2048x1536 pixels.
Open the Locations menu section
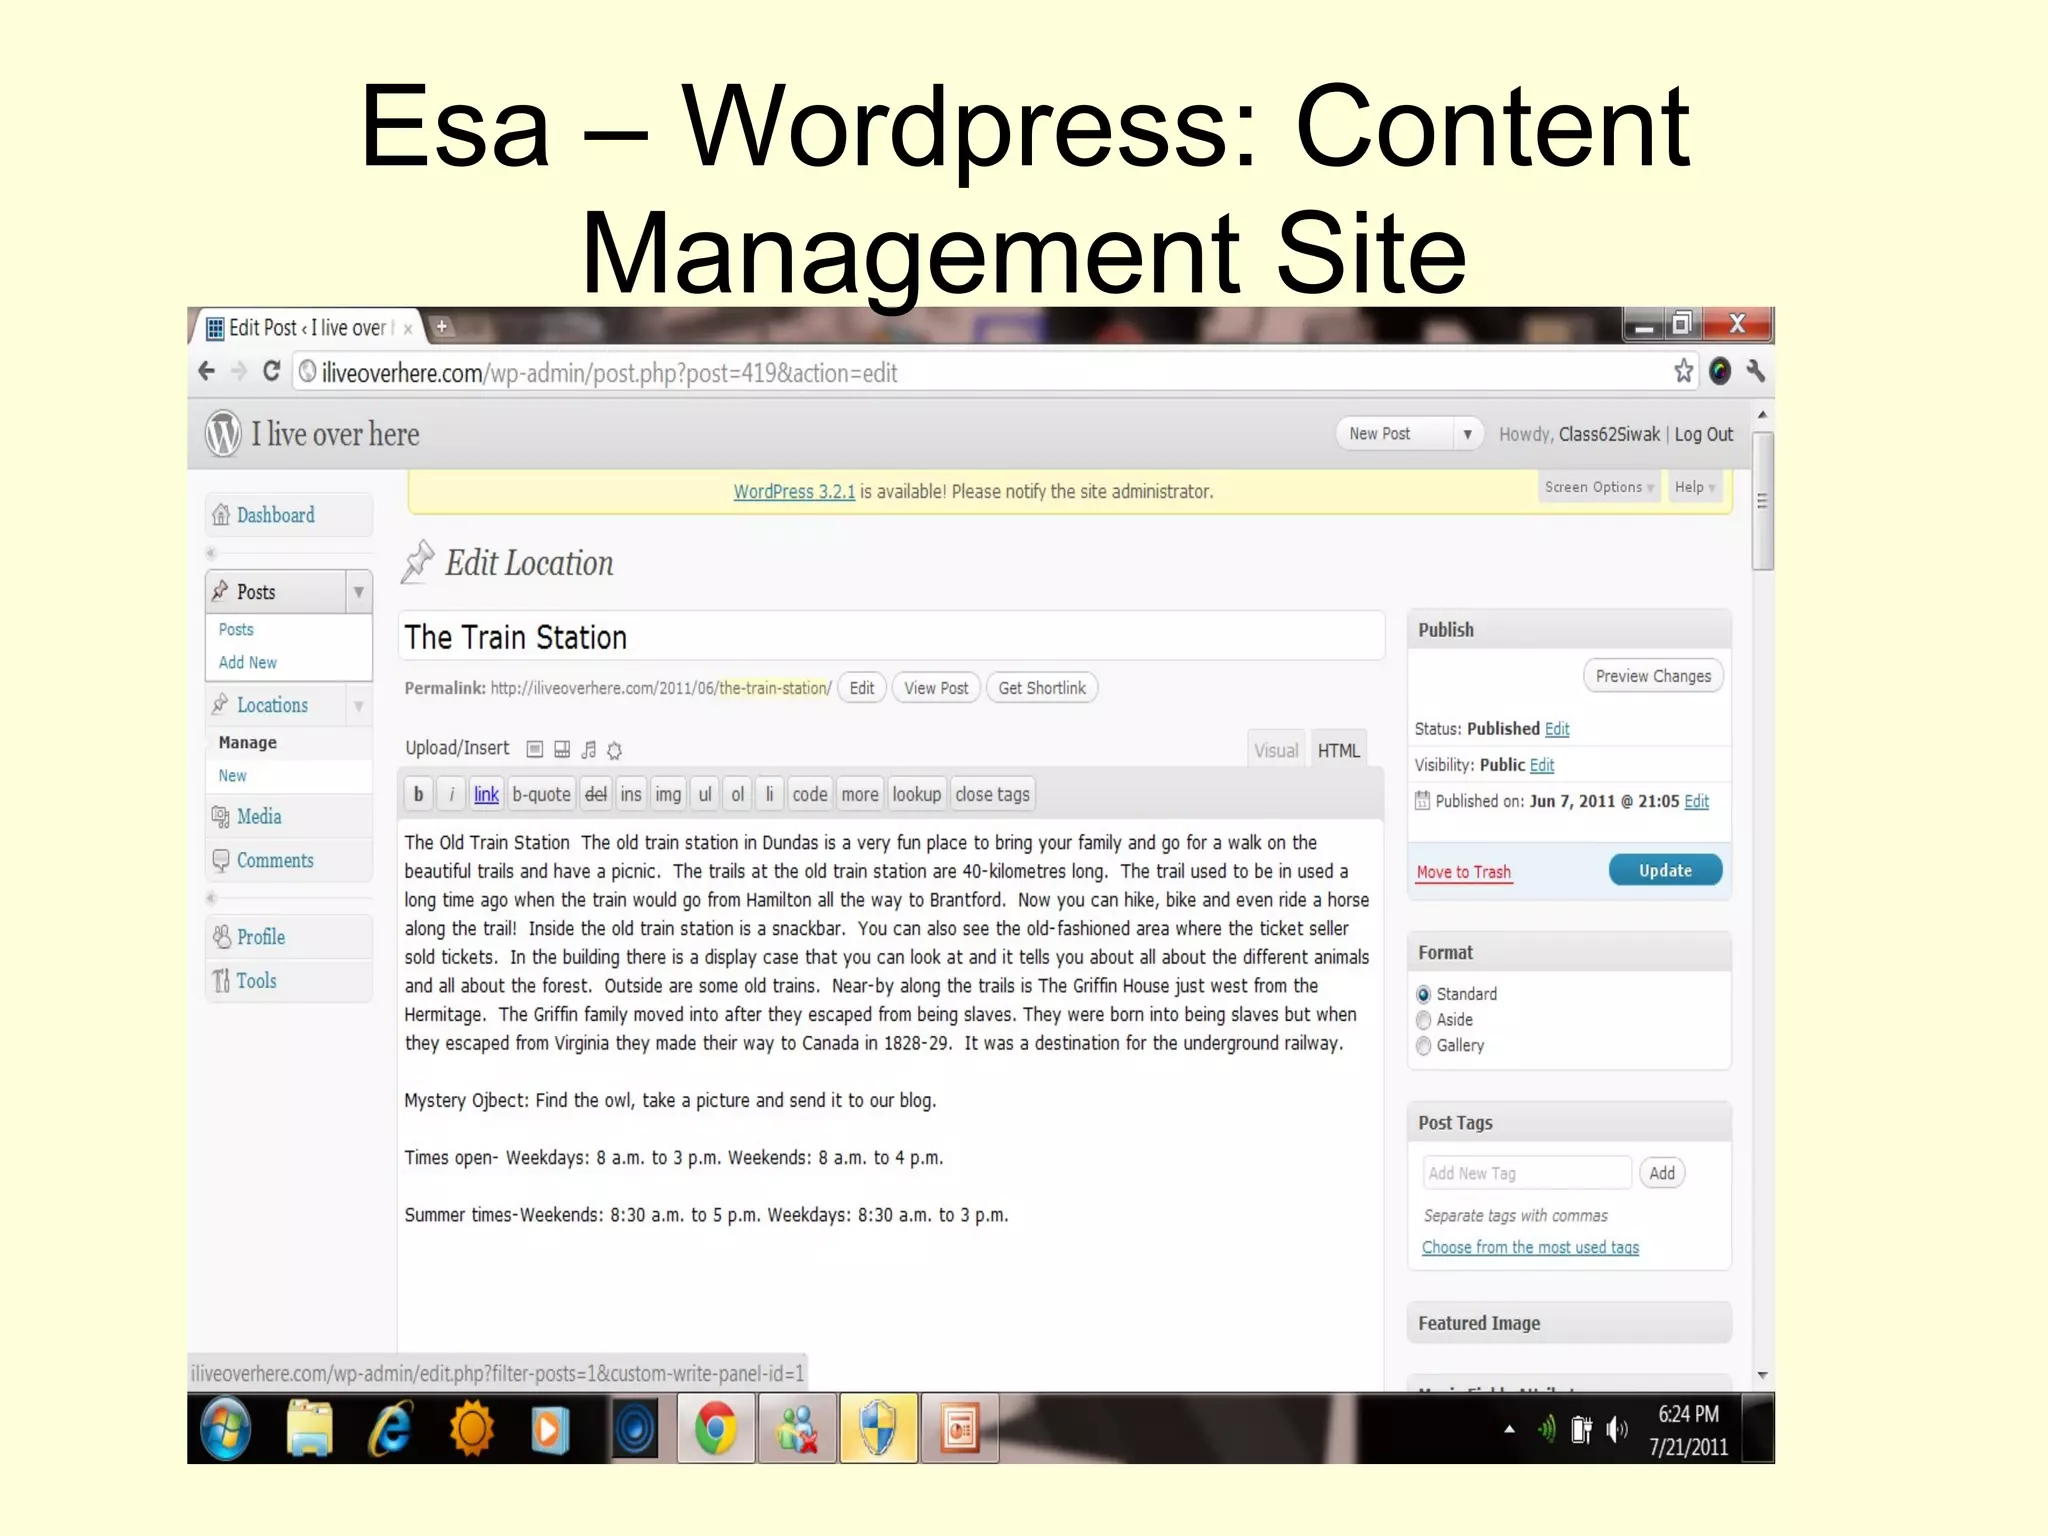click(x=272, y=705)
